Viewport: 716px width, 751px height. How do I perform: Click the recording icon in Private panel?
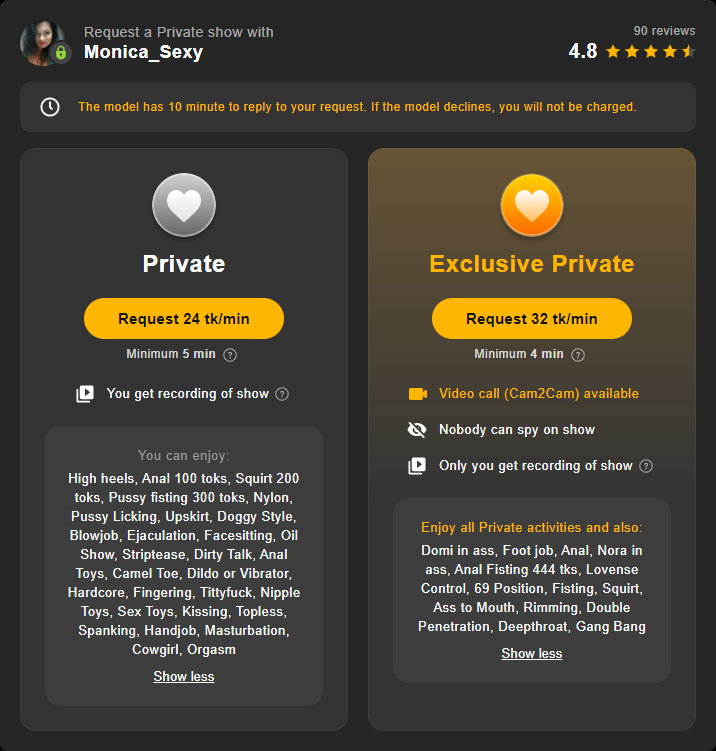(85, 394)
